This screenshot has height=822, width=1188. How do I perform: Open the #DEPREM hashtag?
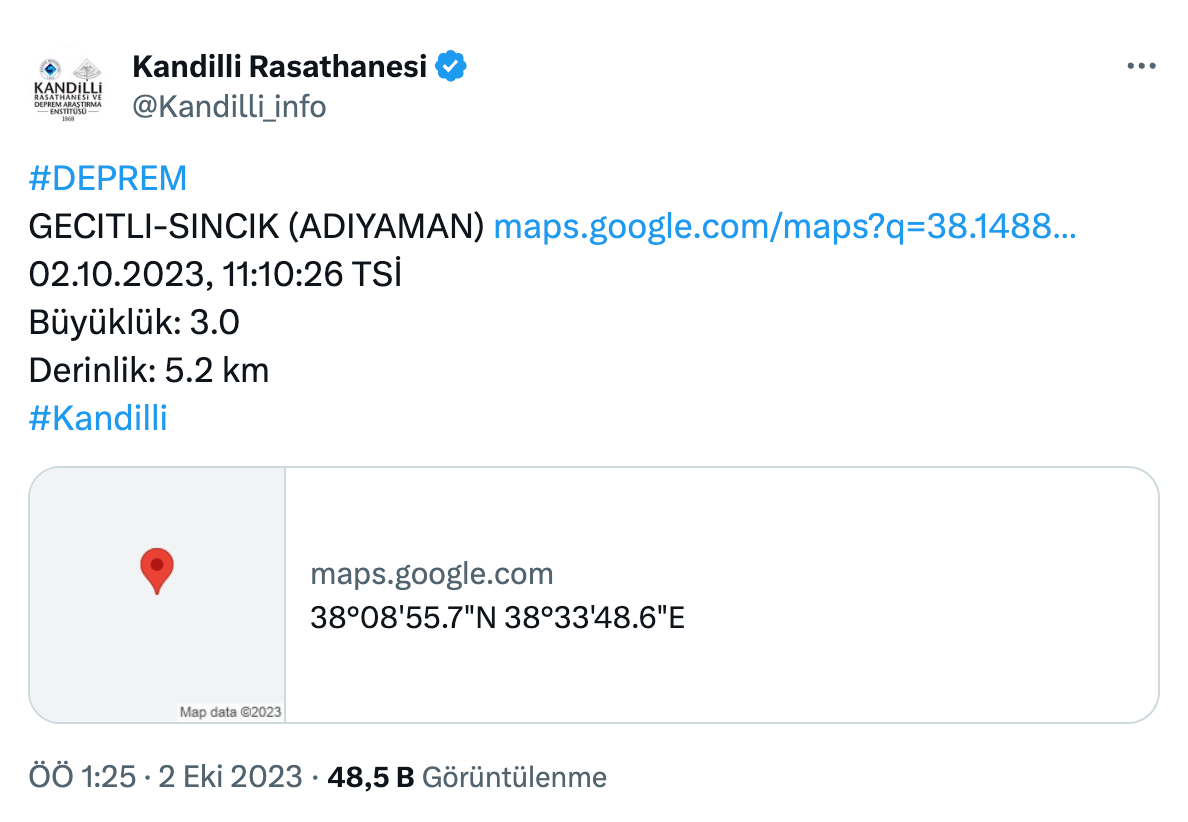[x=108, y=178]
